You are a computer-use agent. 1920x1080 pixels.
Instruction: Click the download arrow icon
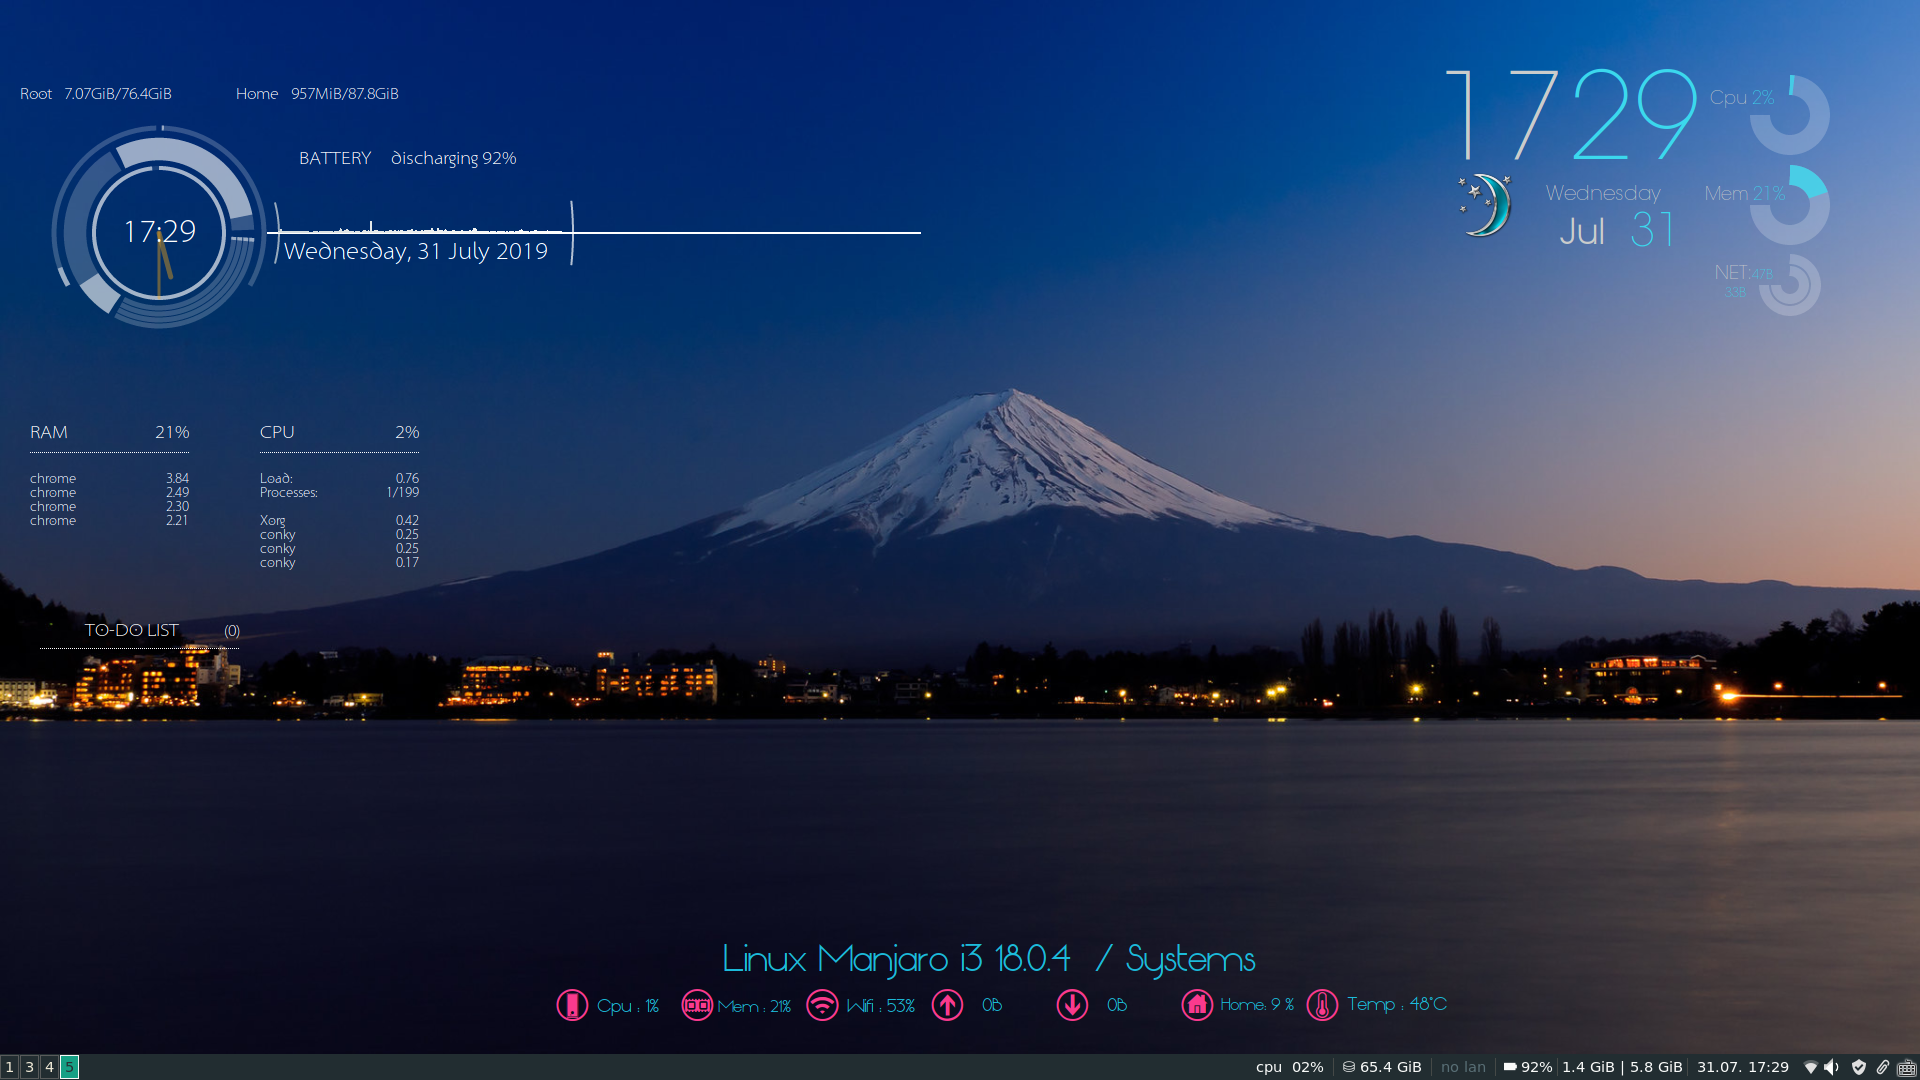(x=1072, y=1005)
